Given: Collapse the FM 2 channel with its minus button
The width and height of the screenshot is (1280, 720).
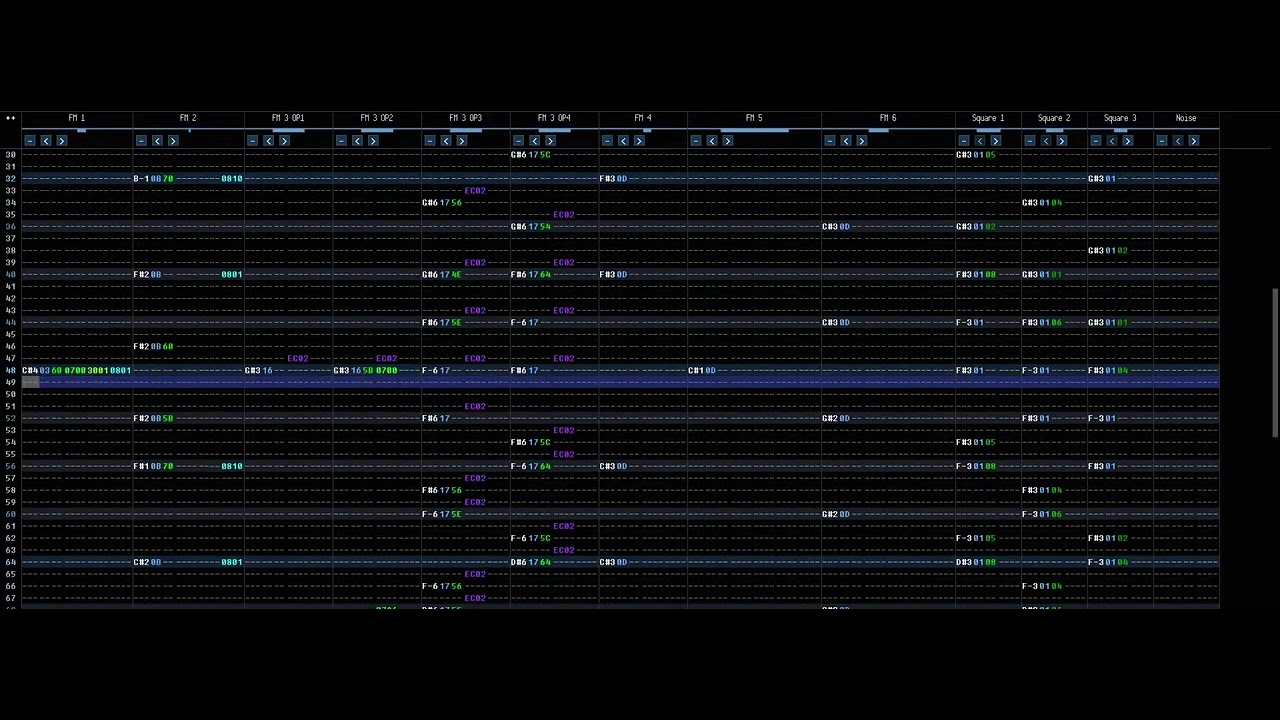Looking at the screenshot, I should click(x=141, y=141).
